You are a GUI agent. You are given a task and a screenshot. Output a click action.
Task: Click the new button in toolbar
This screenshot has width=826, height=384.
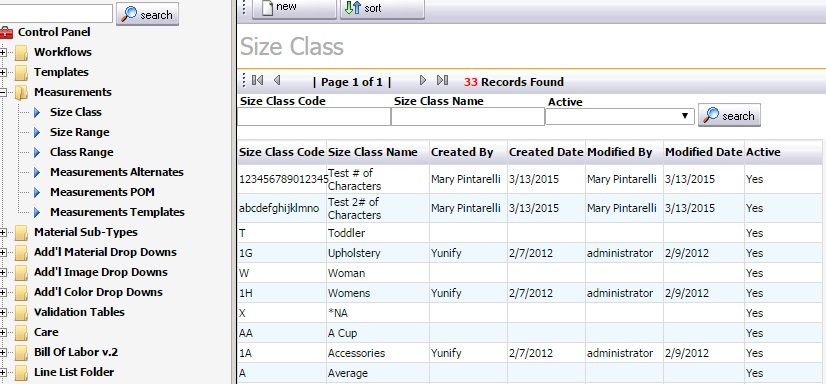294,8
